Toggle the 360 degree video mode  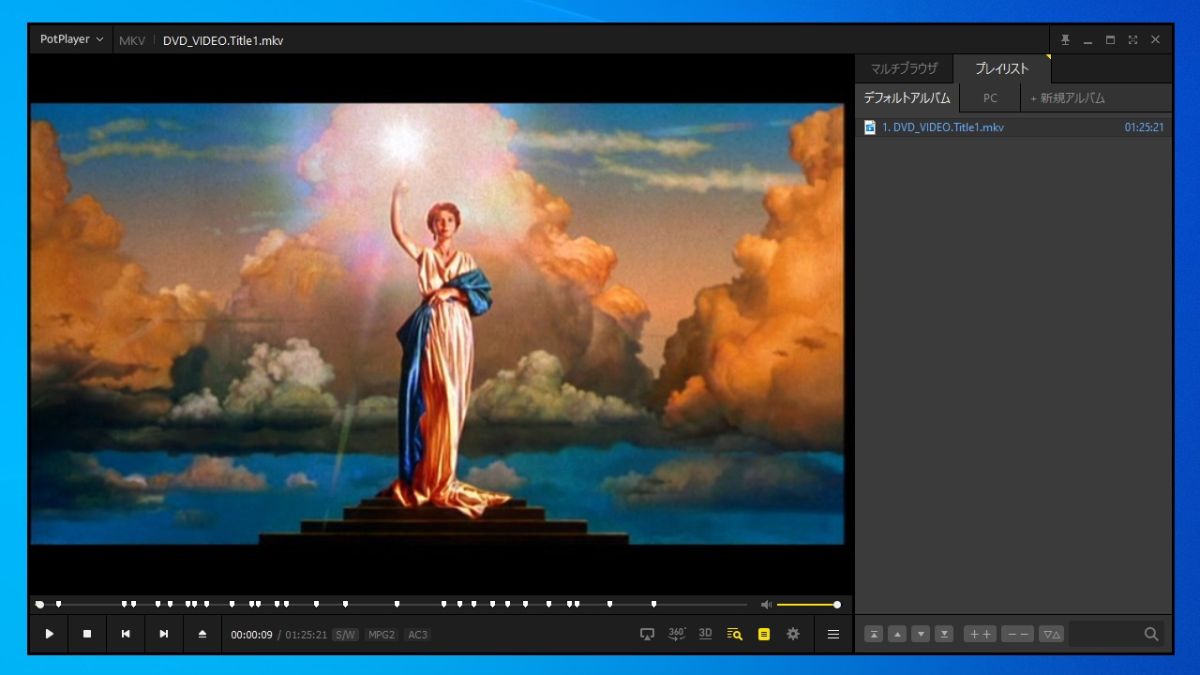point(676,634)
